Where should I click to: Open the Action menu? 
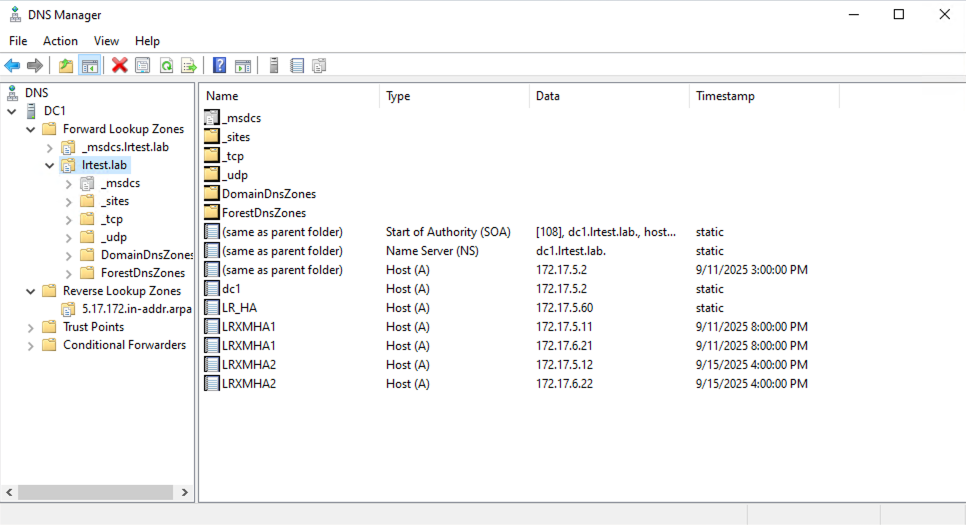pos(60,41)
